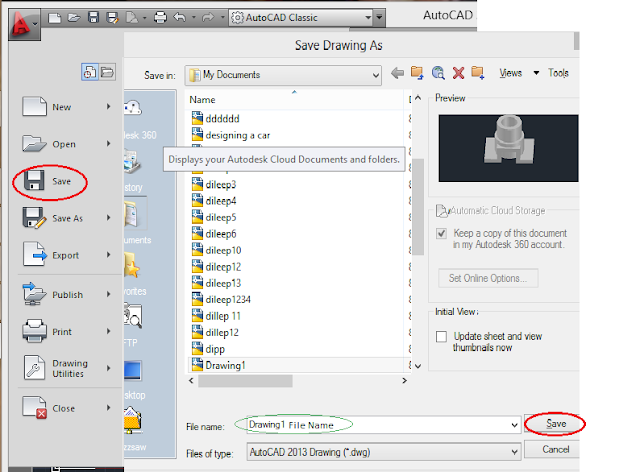
Task: Open the Save in My Documents dropdown
Action: tap(283, 75)
